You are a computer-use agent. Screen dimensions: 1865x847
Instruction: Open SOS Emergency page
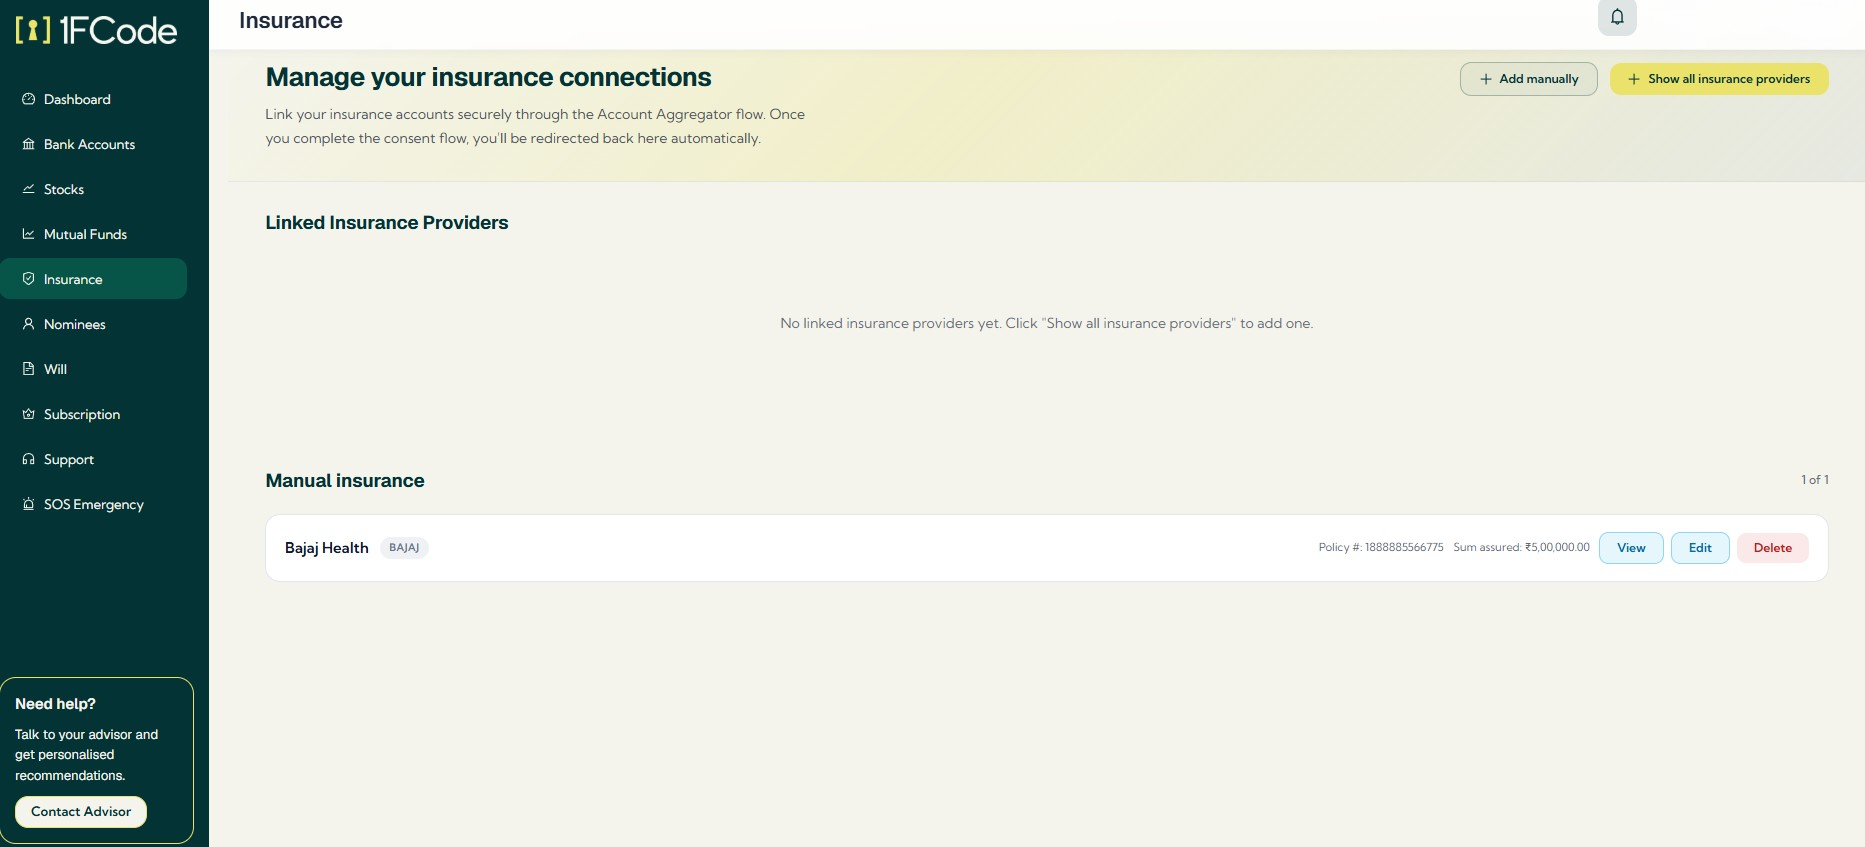(94, 504)
